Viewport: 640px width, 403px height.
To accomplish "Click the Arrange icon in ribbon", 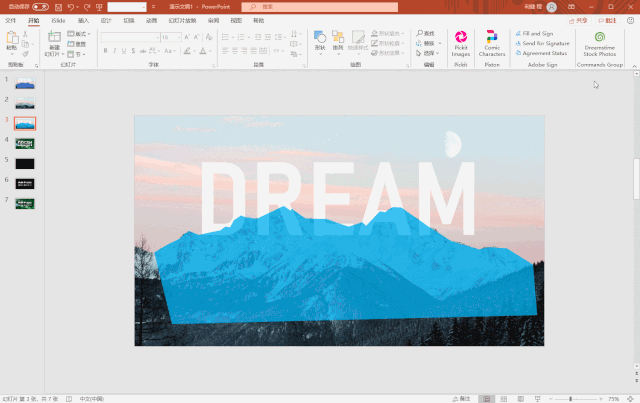I will tap(338, 41).
